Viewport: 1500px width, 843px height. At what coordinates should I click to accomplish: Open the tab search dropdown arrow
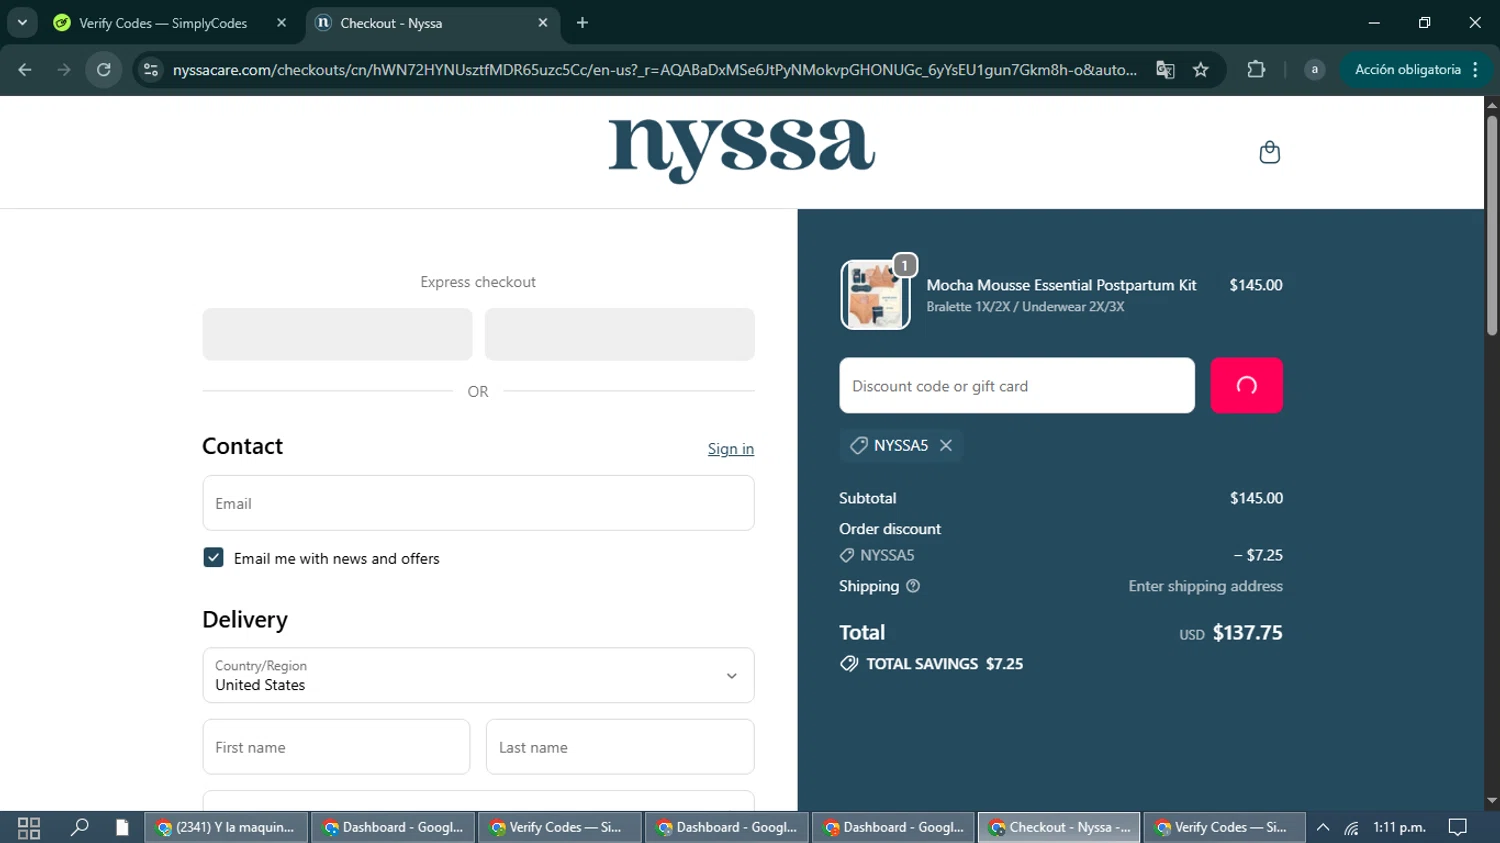22,23
